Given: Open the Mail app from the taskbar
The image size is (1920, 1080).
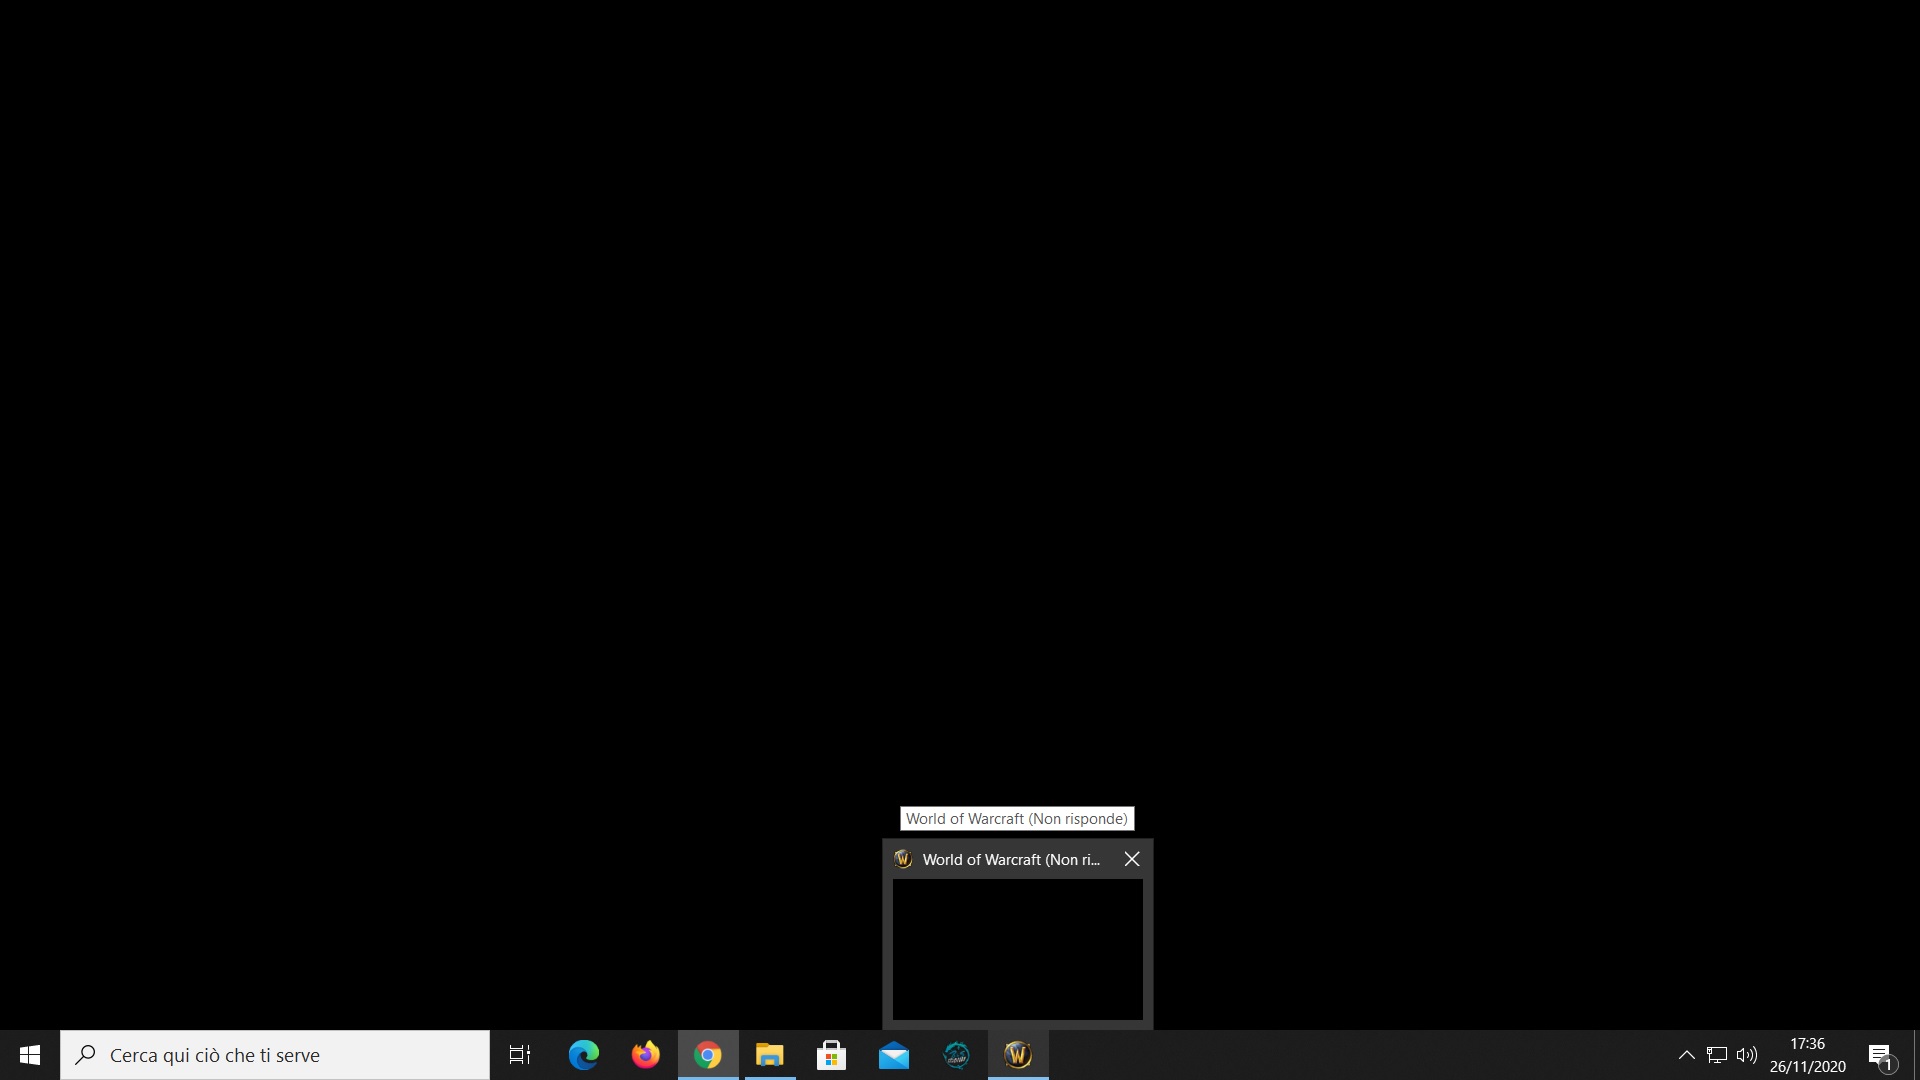Looking at the screenshot, I should tap(894, 1055).
